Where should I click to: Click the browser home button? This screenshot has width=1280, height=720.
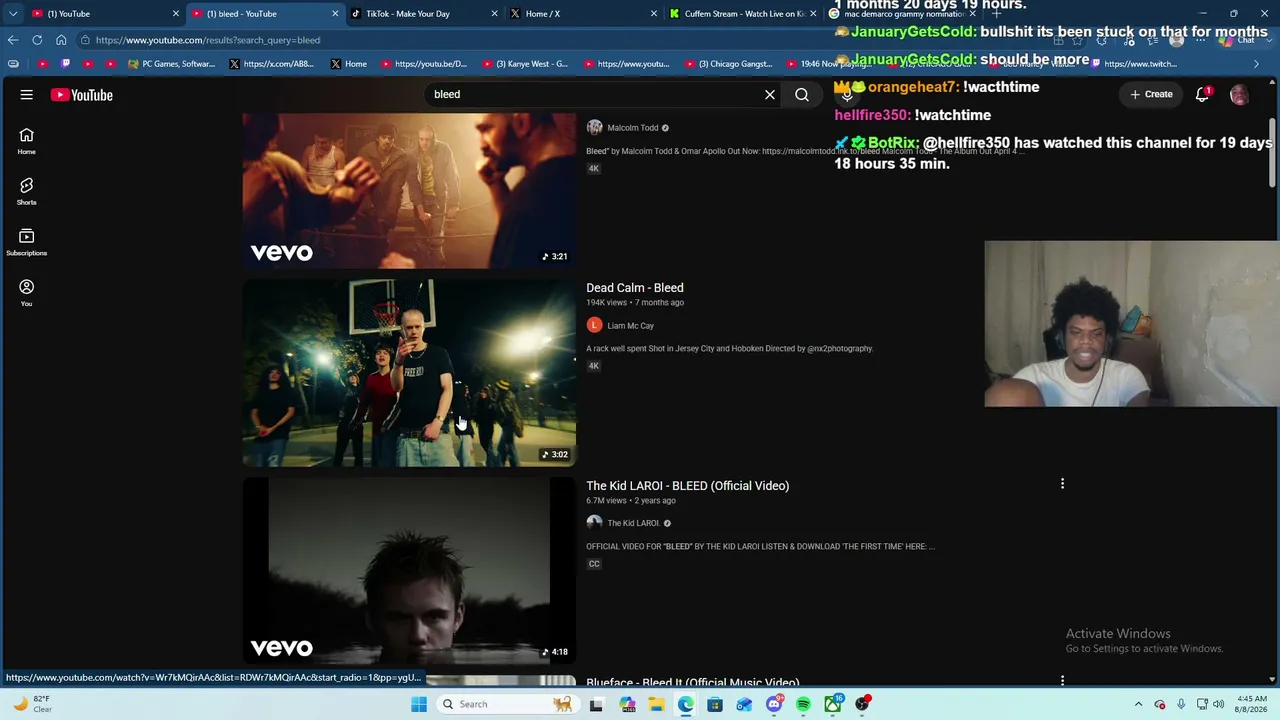tap(61, 40)
